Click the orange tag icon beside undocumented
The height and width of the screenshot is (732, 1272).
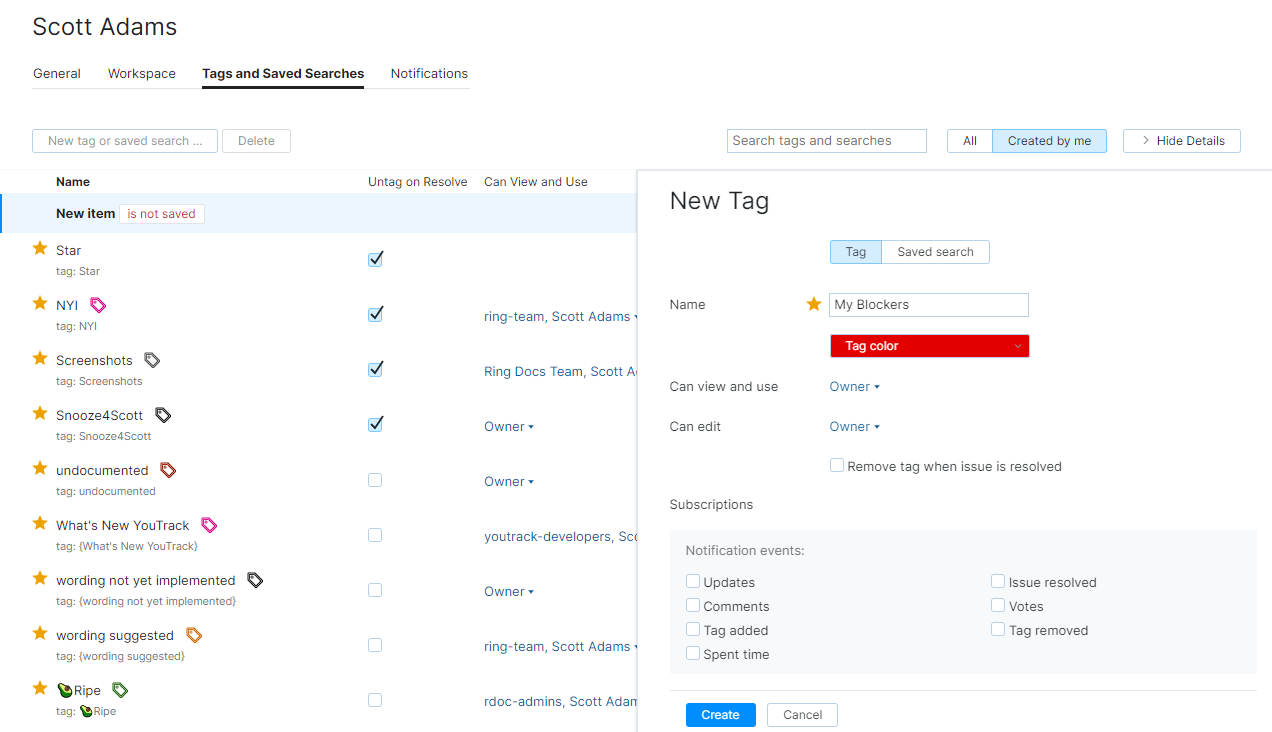click(x=166, y=468)
